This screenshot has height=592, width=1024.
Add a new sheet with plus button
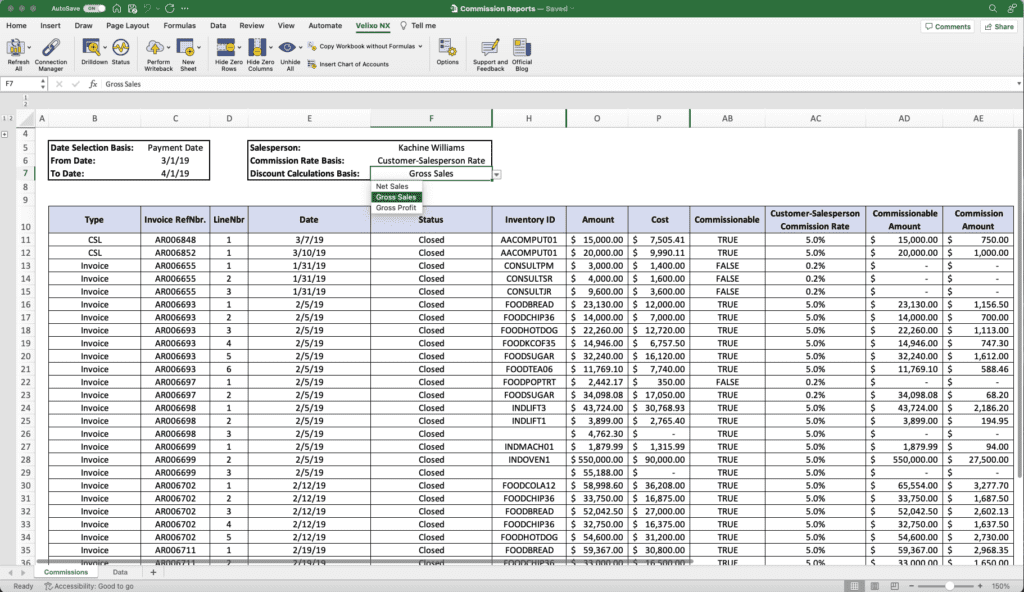[153, 572]
